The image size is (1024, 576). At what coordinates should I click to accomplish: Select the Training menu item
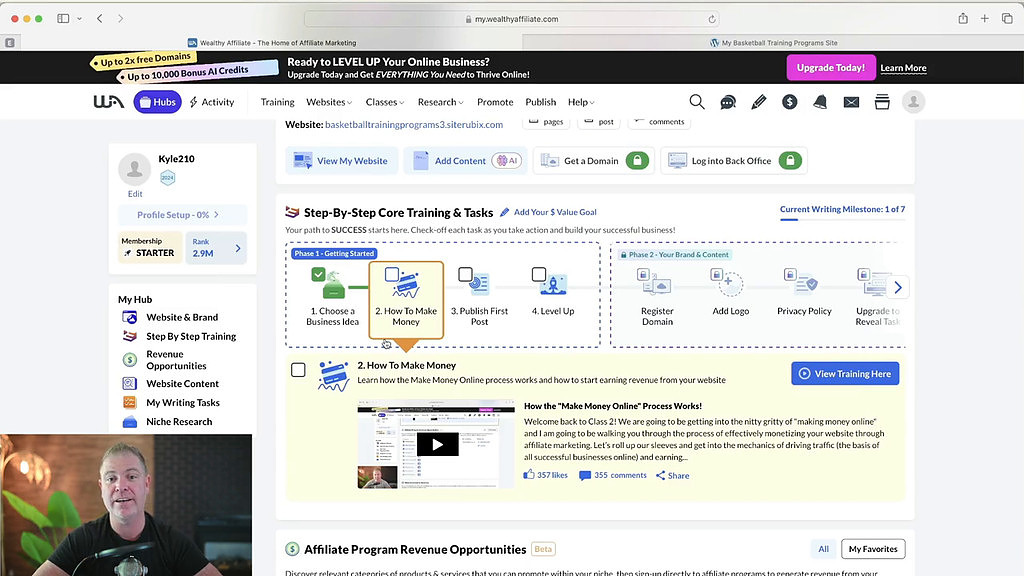(x=276, y=101)
